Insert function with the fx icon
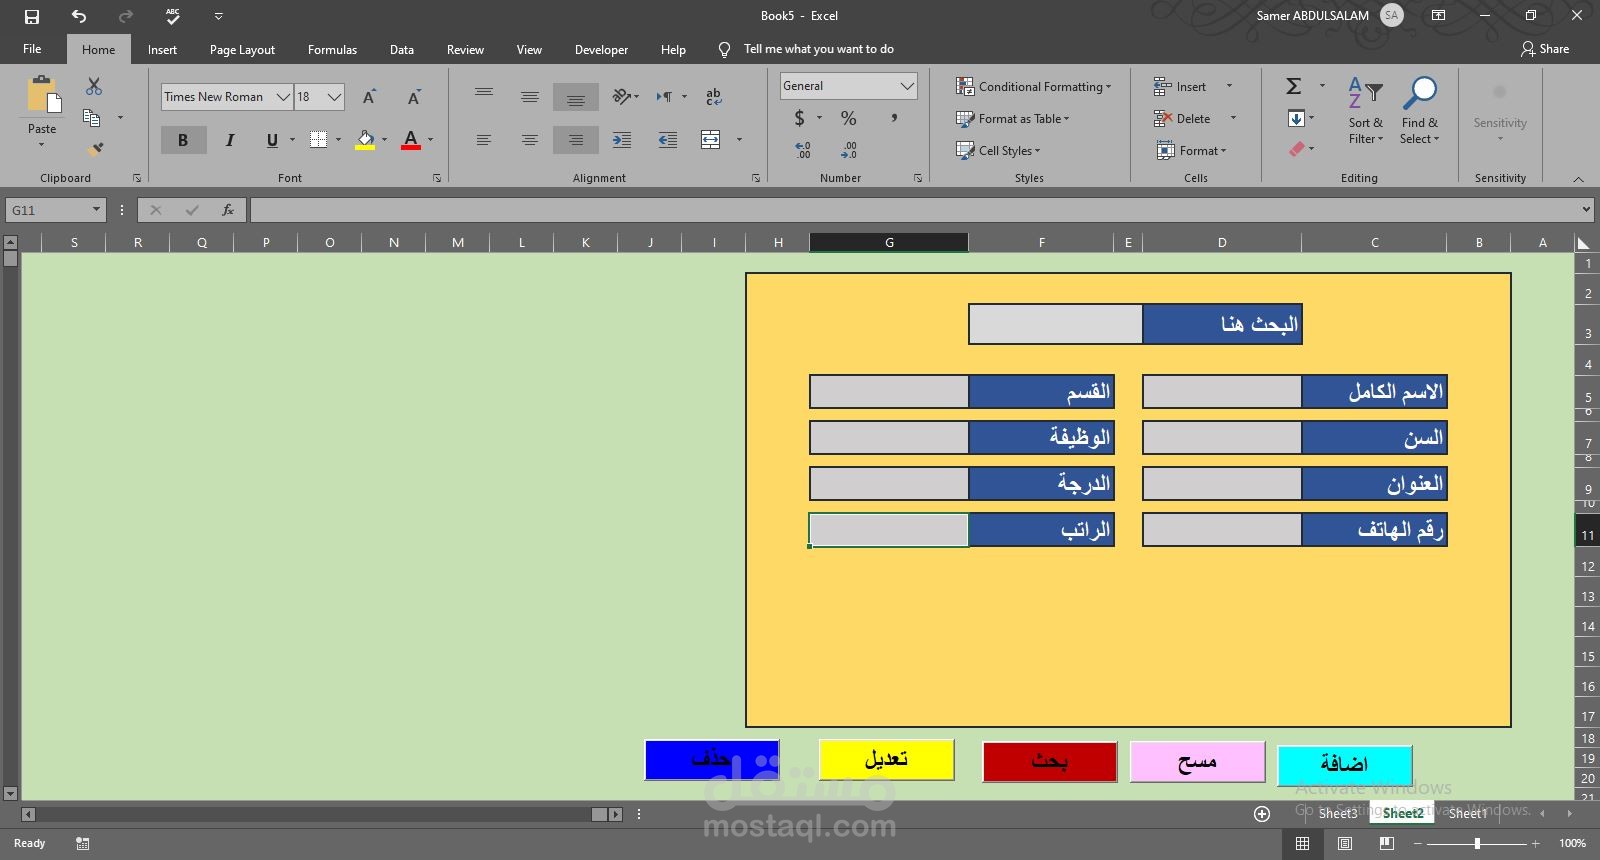The height and width of the screenshot is (860, 1600). coord(228,210)
